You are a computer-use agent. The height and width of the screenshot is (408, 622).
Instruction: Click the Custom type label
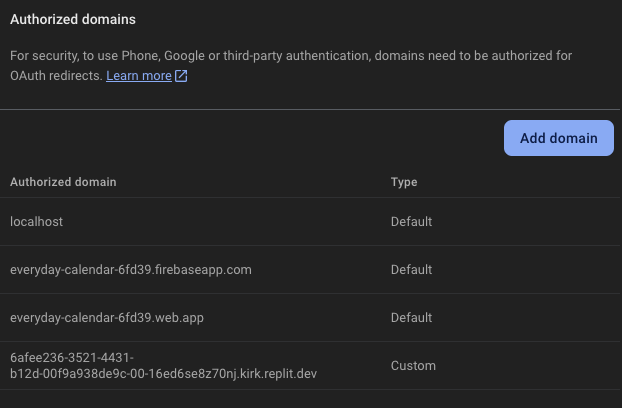pyautogui.click(x=413, y=366)
